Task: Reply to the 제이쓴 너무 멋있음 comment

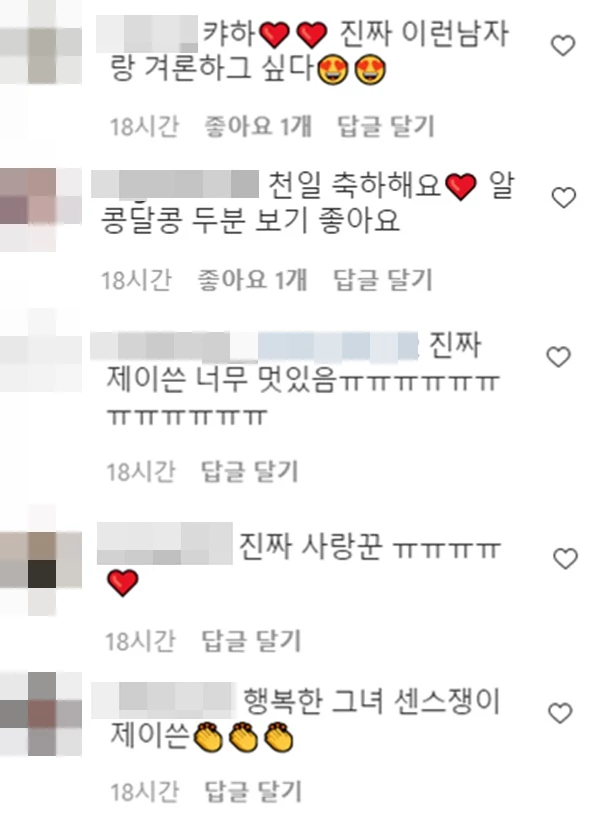Action: click(x=250, y=471)
